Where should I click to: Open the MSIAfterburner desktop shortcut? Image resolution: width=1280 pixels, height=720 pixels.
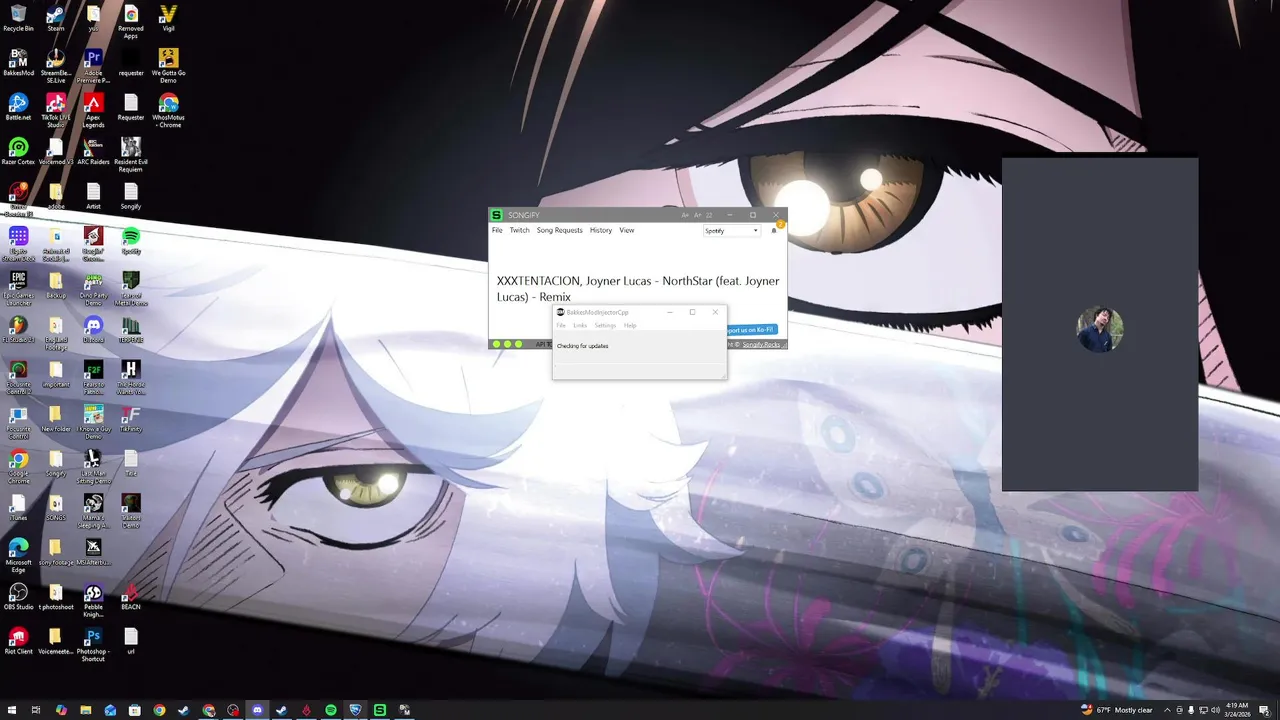(93, 552)
